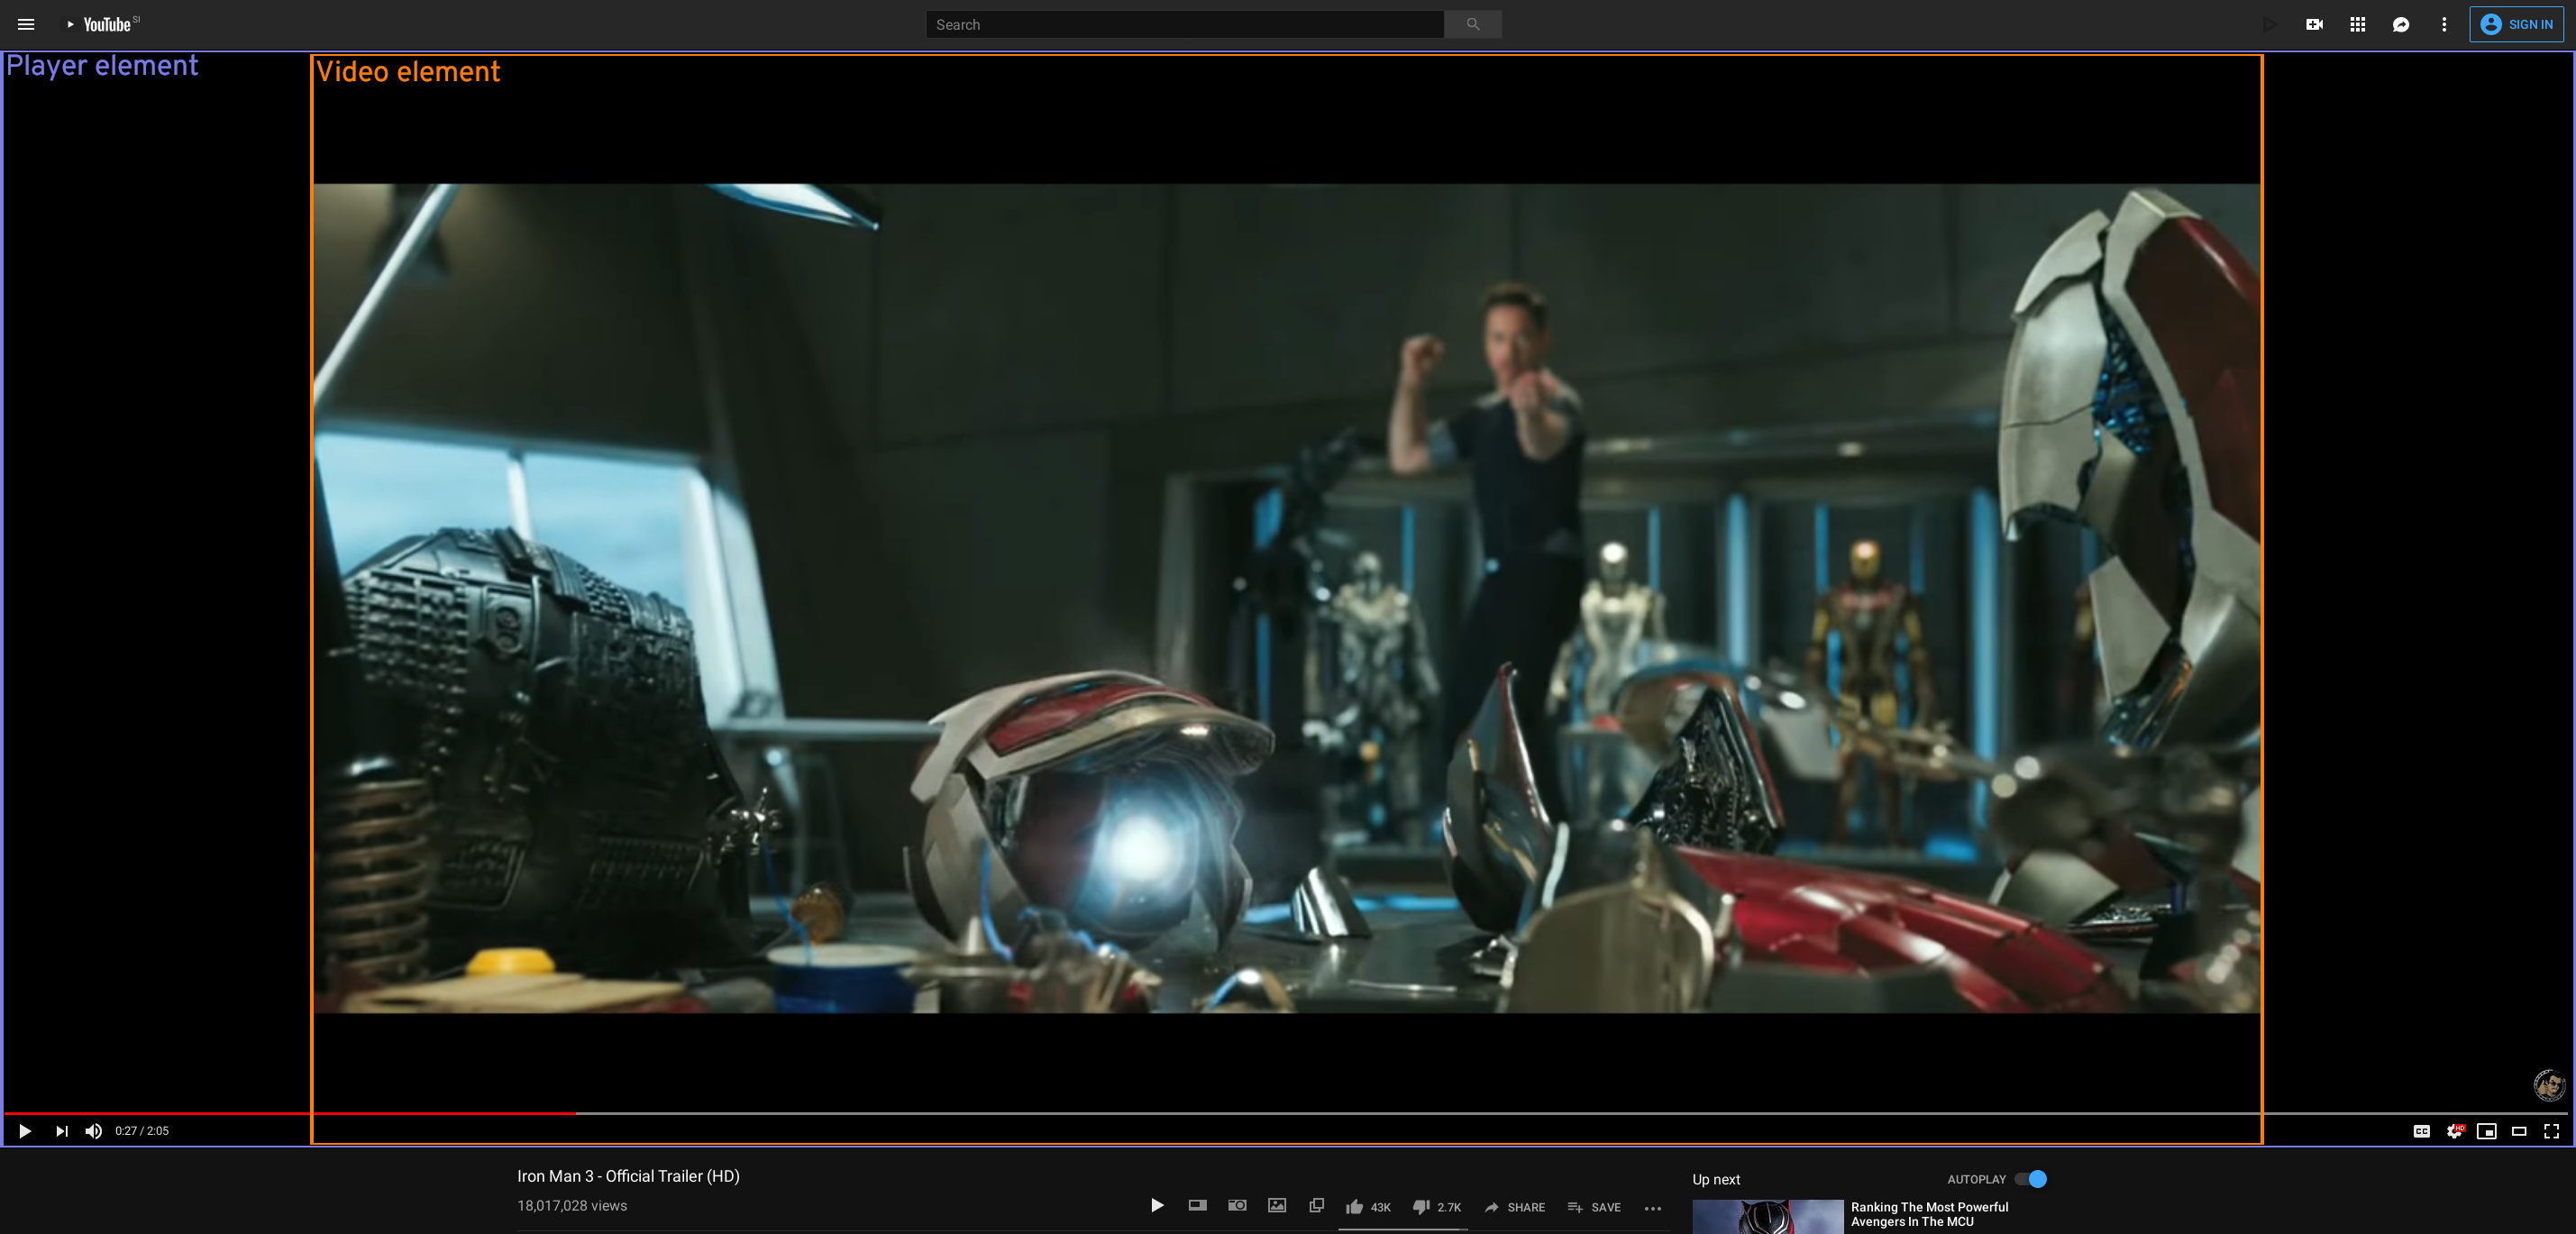The height and width of the screenshot is (1234, 2576).
Task: Open header three-dot settings menu
Action: tap(2444, 24)
